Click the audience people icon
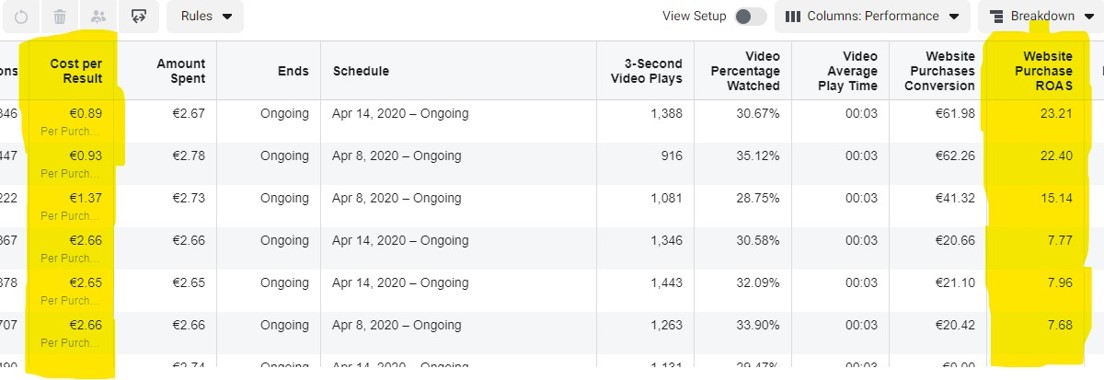Viewport: 1104px width, 380px height. coord(99,16)
